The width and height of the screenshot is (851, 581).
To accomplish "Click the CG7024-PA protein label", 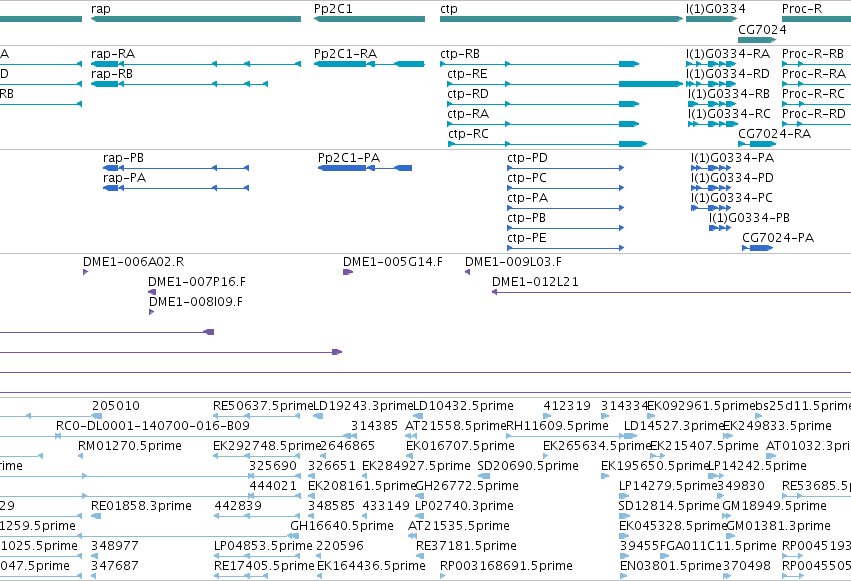I will point(778,238).
